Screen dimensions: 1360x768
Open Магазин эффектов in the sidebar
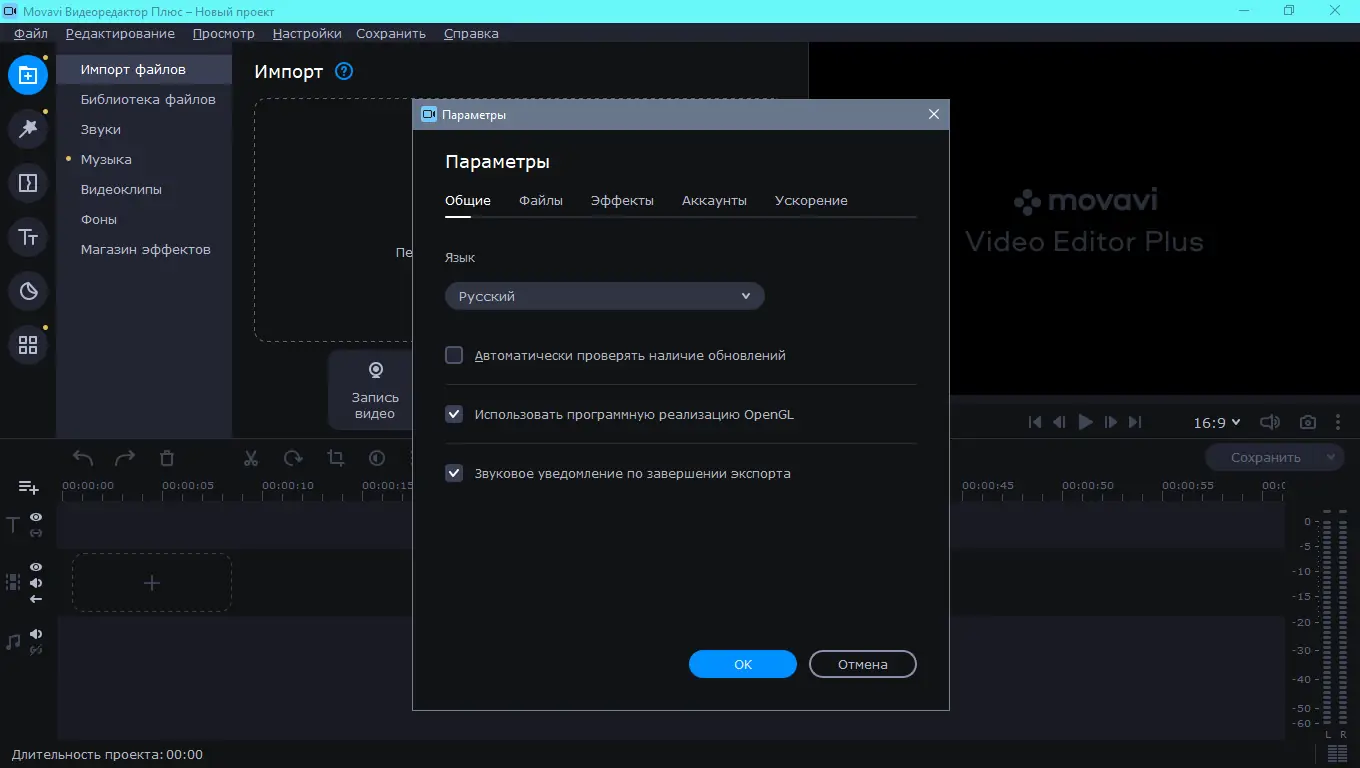146,249
